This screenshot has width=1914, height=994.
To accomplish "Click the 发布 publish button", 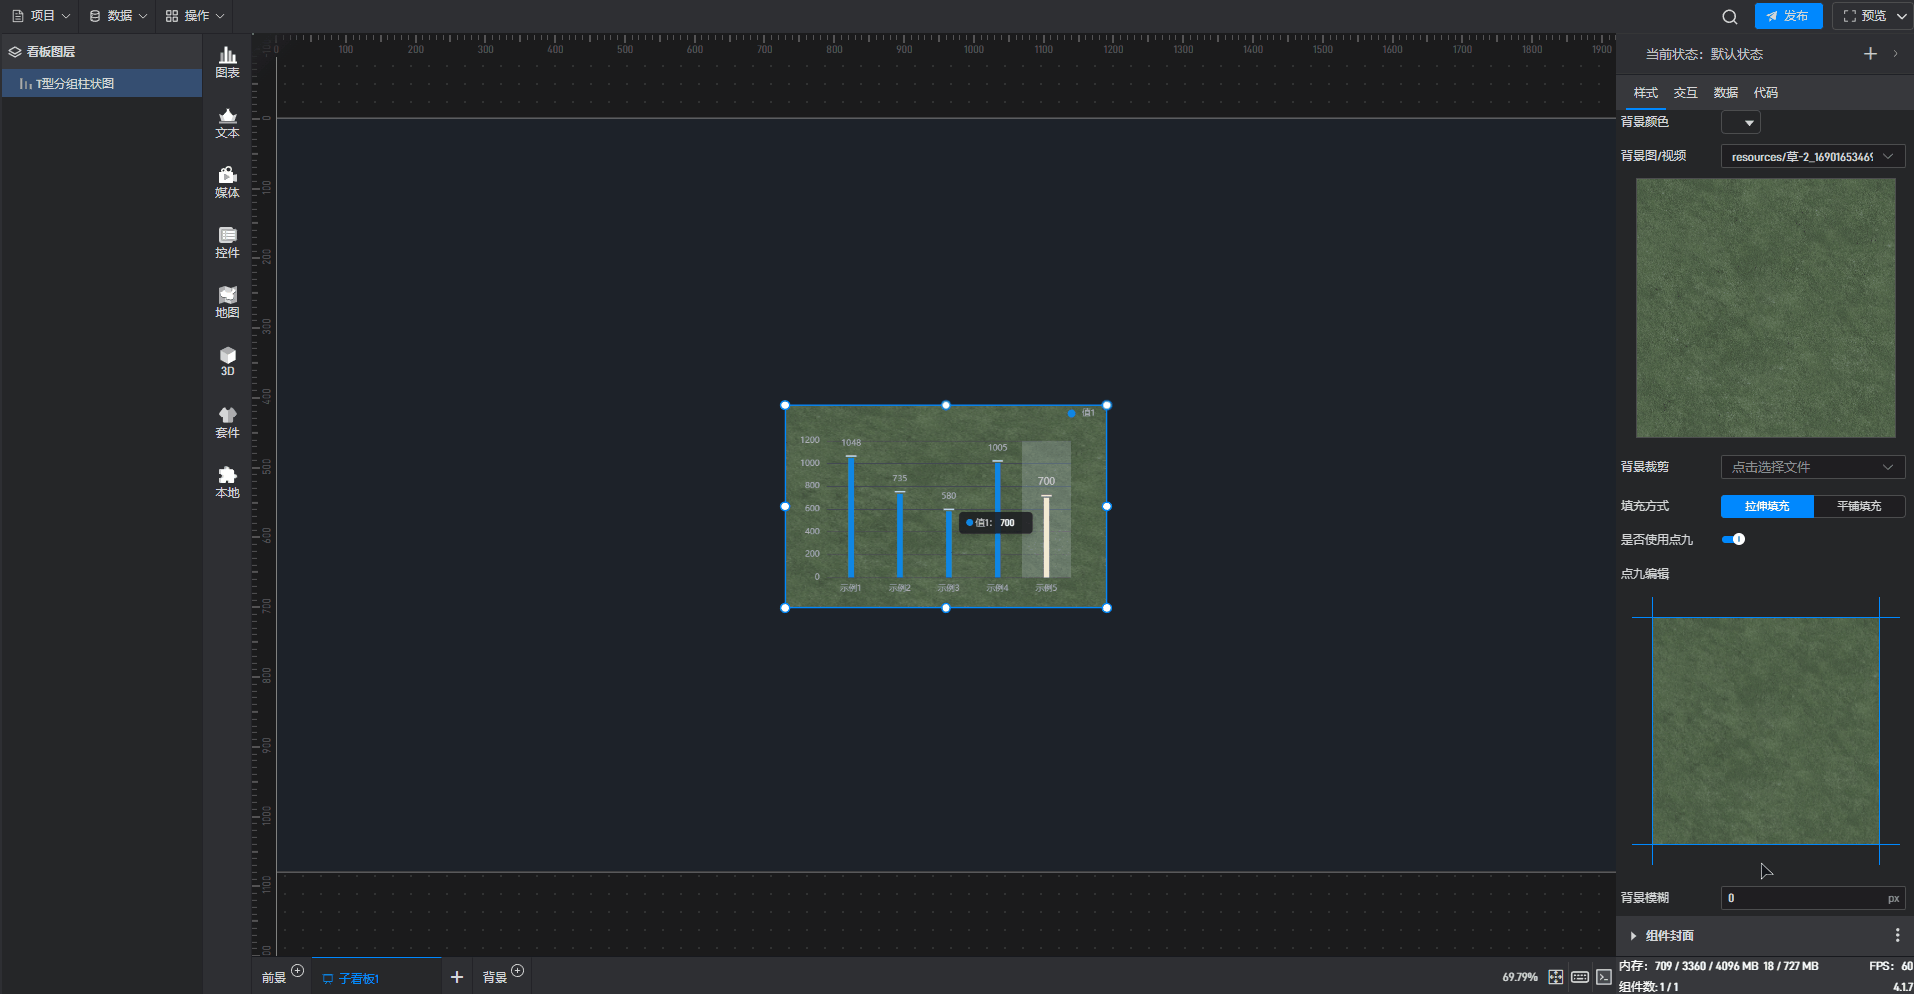I will pos(1787,16).
